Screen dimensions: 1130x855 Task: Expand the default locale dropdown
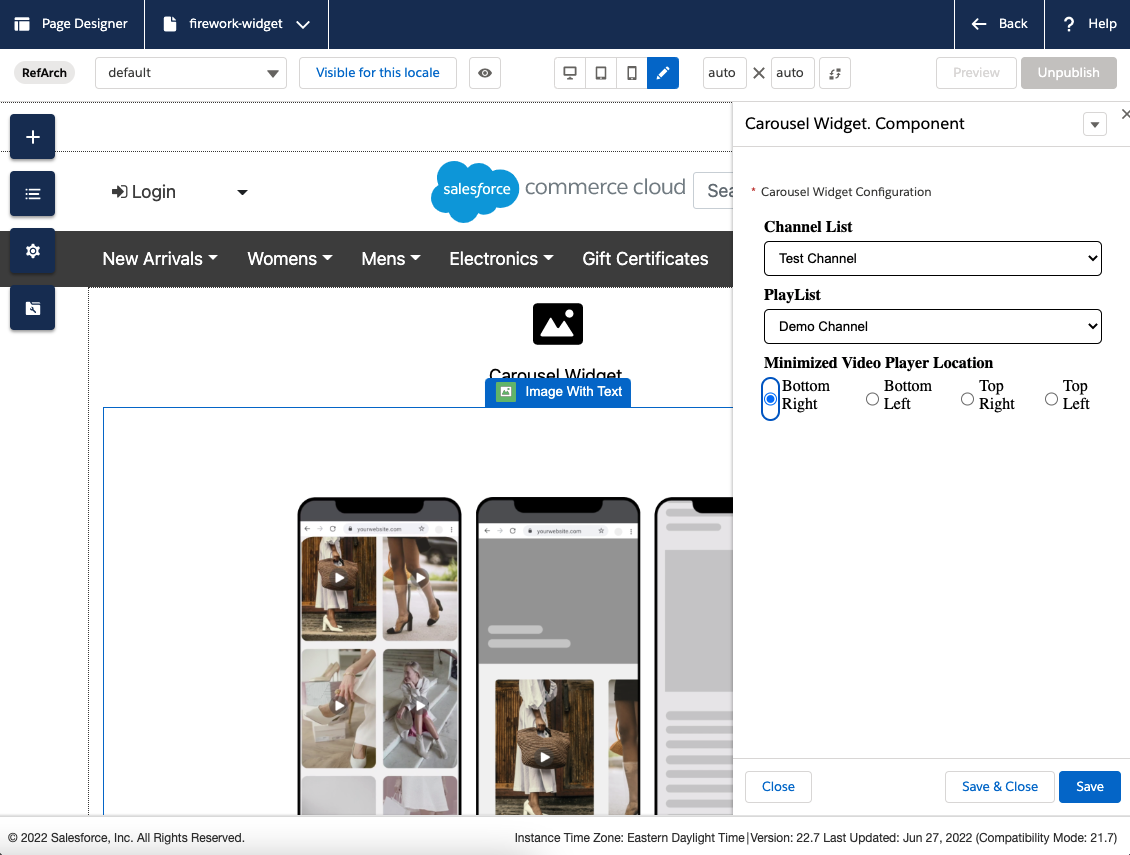pos(191,73)
